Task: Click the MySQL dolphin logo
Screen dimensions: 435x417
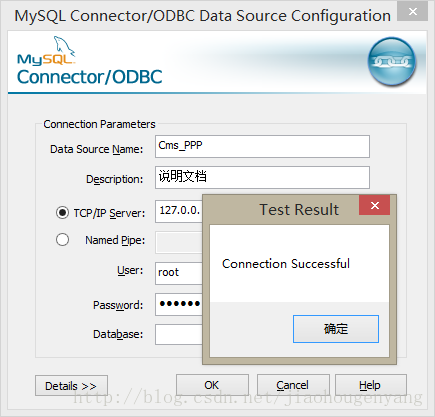Action: tap(46, 50)
